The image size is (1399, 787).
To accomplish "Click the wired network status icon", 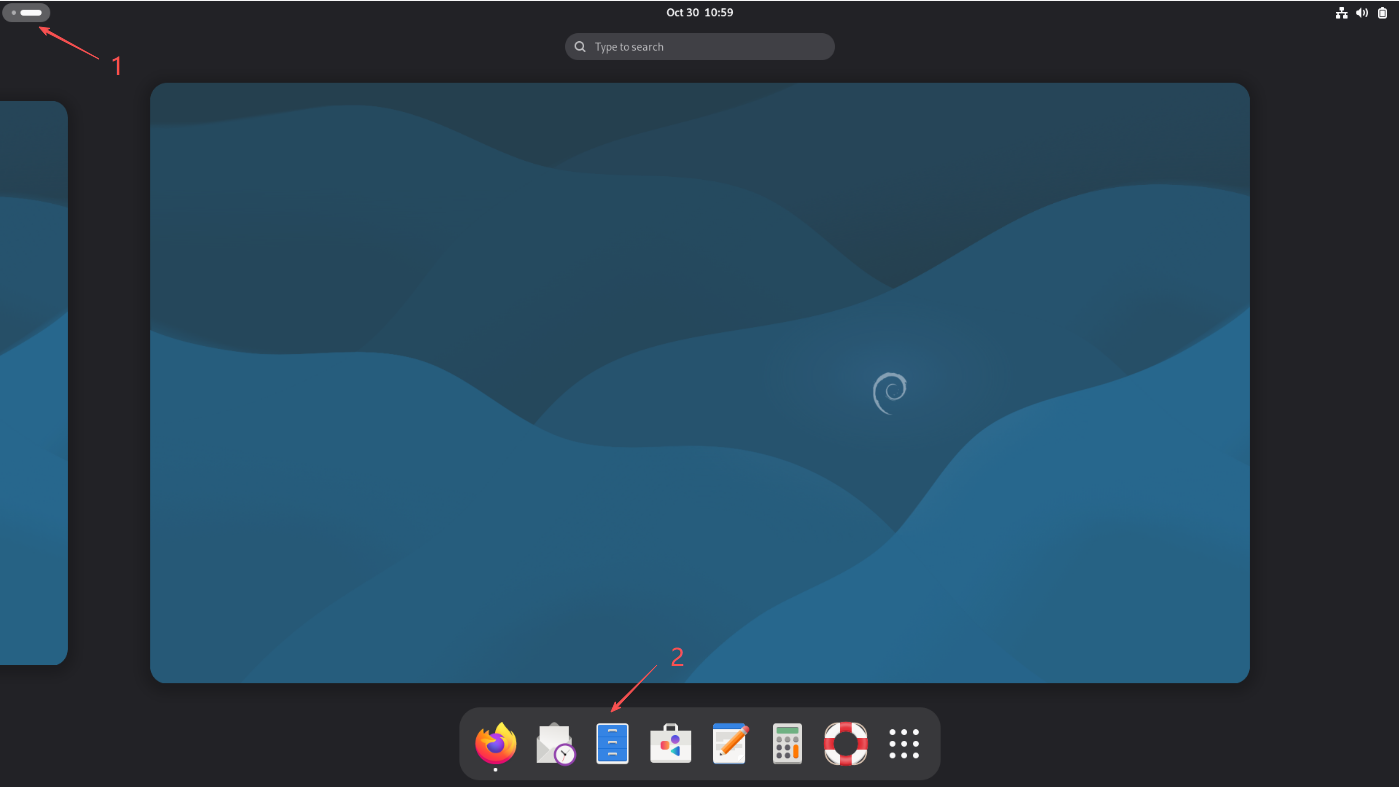I will [1342, 13].
